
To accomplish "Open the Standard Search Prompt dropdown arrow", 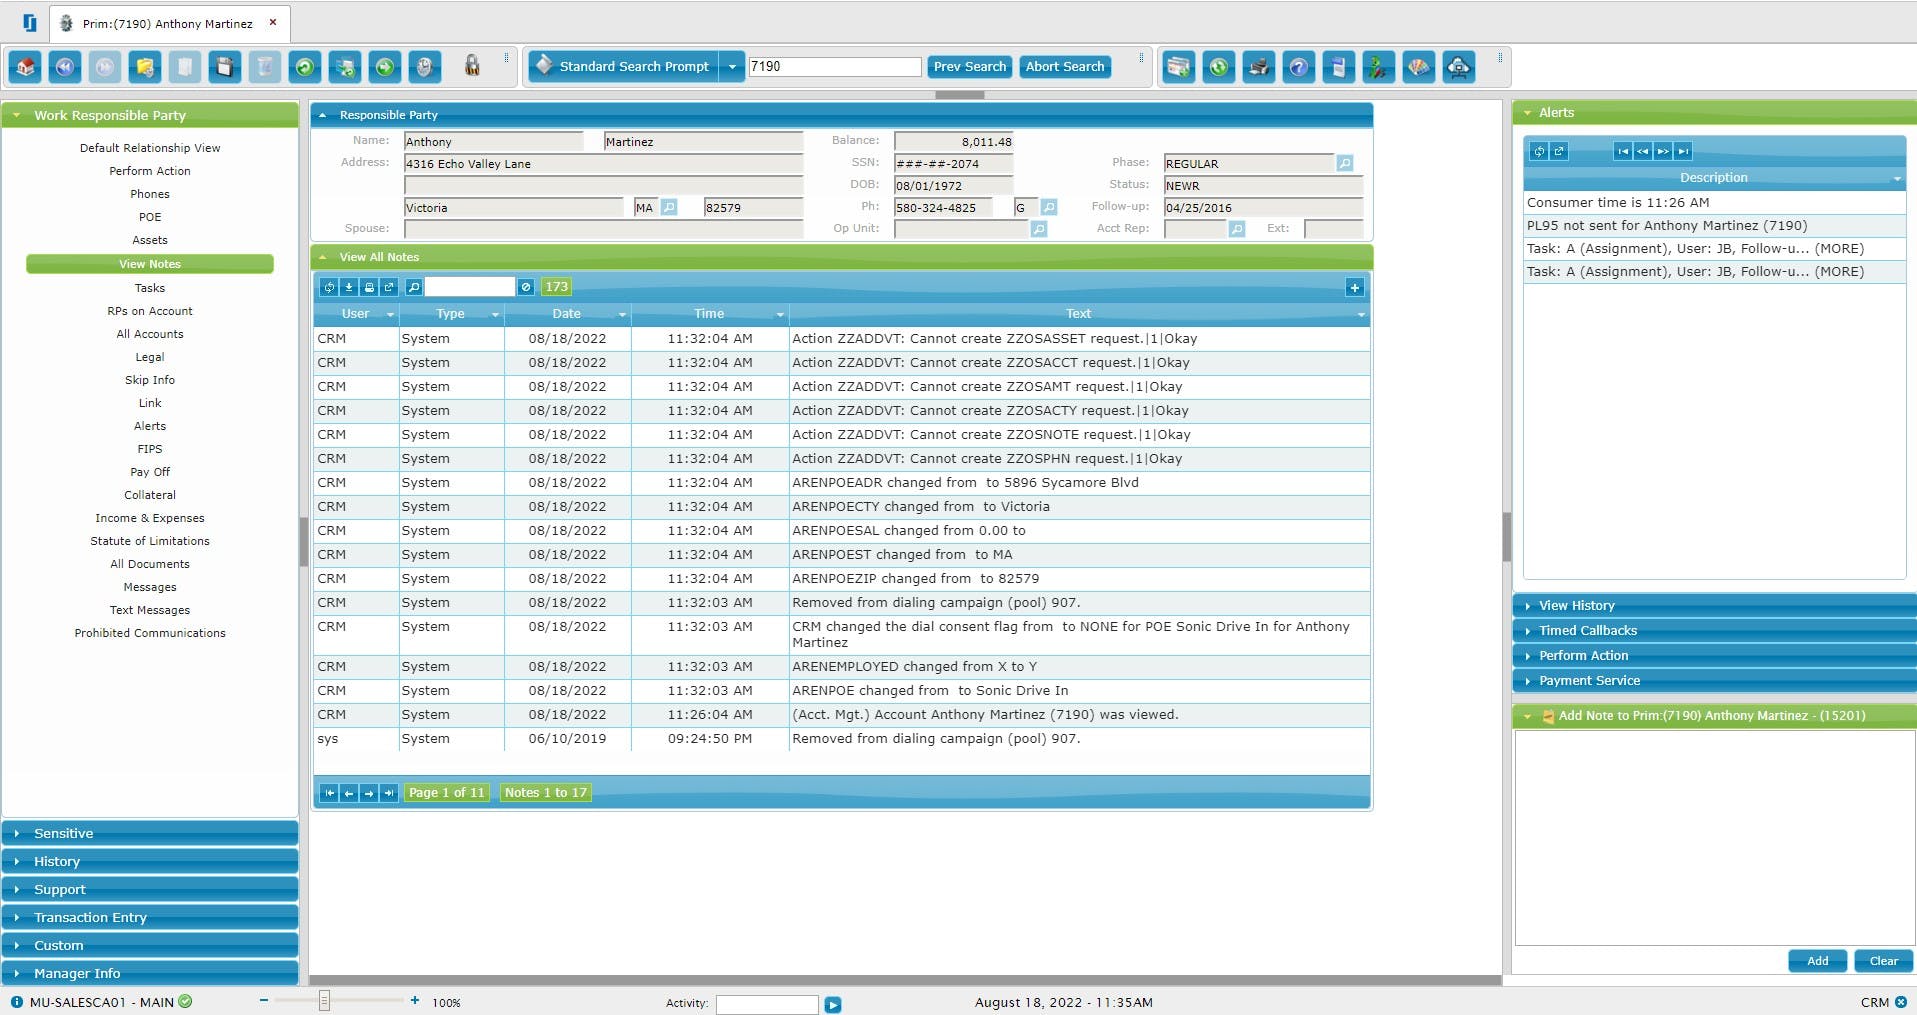I will tap(732, 67).
